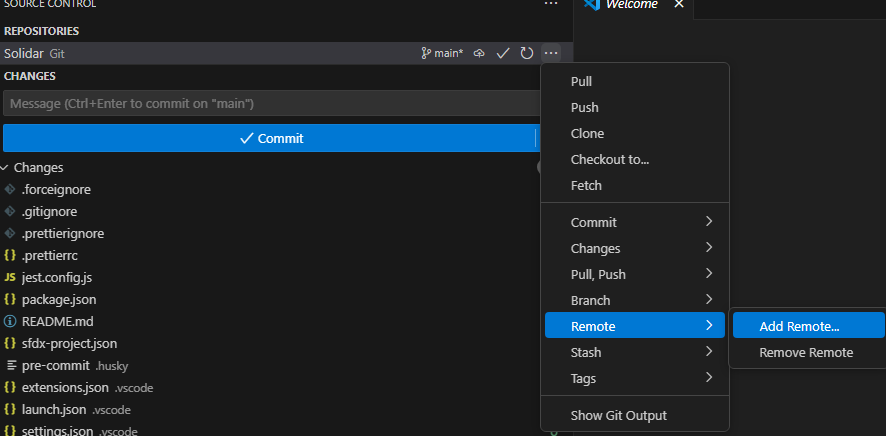Image resolution: width=886 pixels, height=436 pixels.
Task: Open launch.json .vscode file entry
Action: coord(76,409)
